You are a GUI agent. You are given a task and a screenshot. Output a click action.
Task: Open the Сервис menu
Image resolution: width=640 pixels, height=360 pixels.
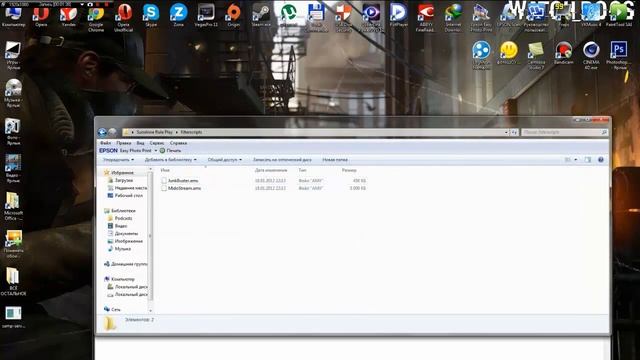point(157,143)
